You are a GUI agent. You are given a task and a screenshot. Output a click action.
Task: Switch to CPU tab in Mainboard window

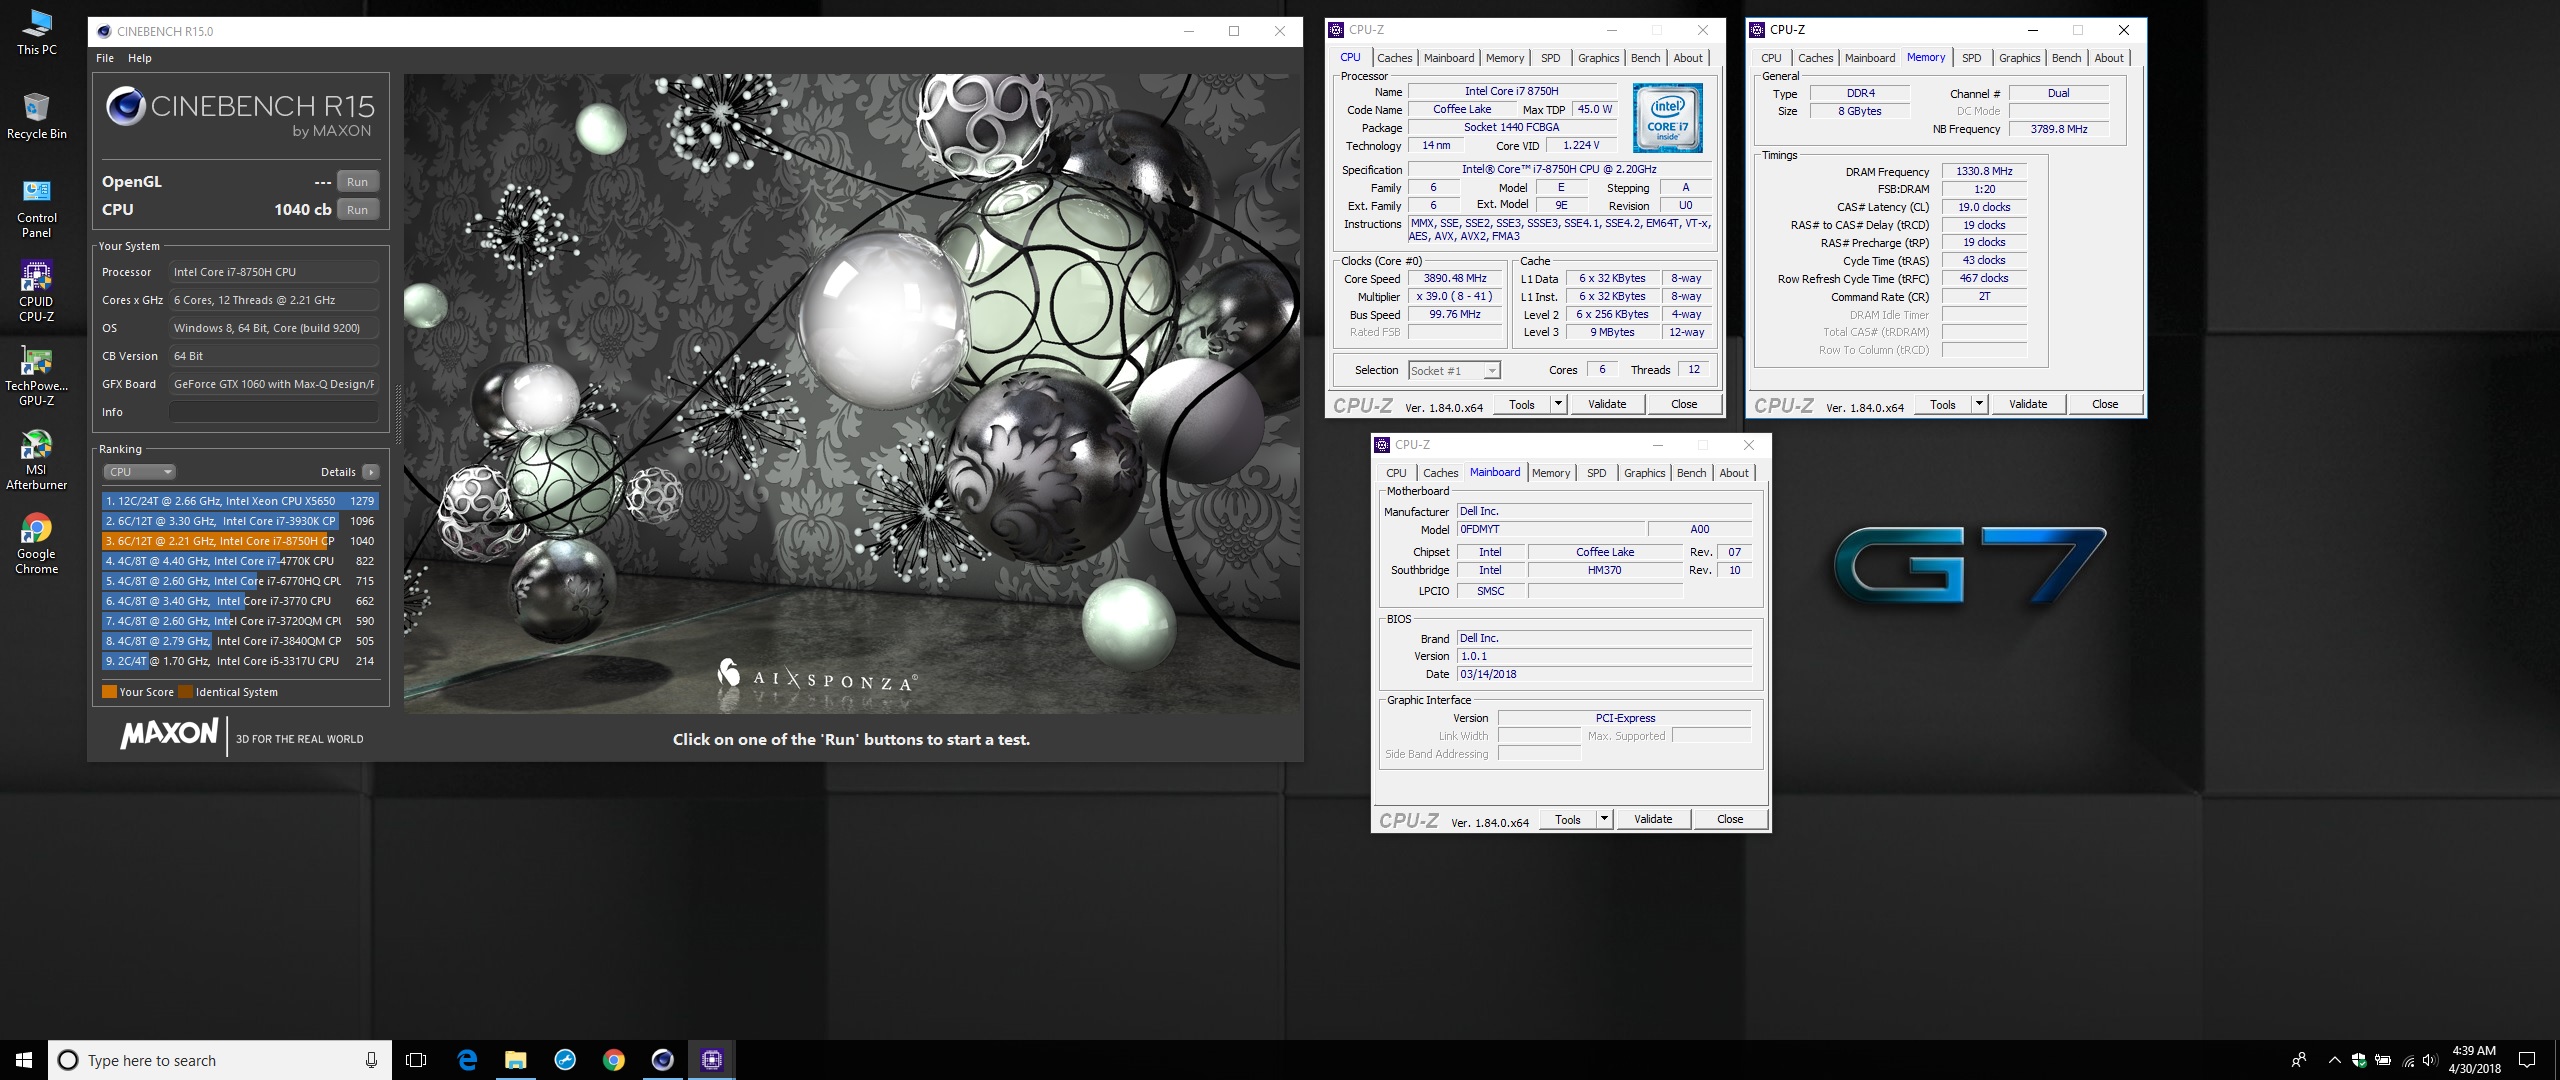[x=1396, y=473]
